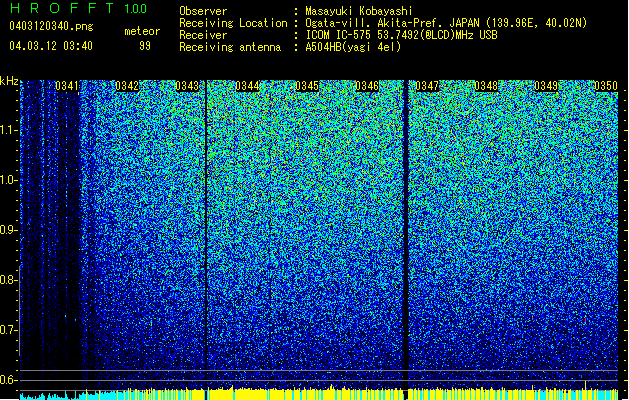
Task: Select the antenna value A504HB(yagi 4el)
Action: click(353, 47)
